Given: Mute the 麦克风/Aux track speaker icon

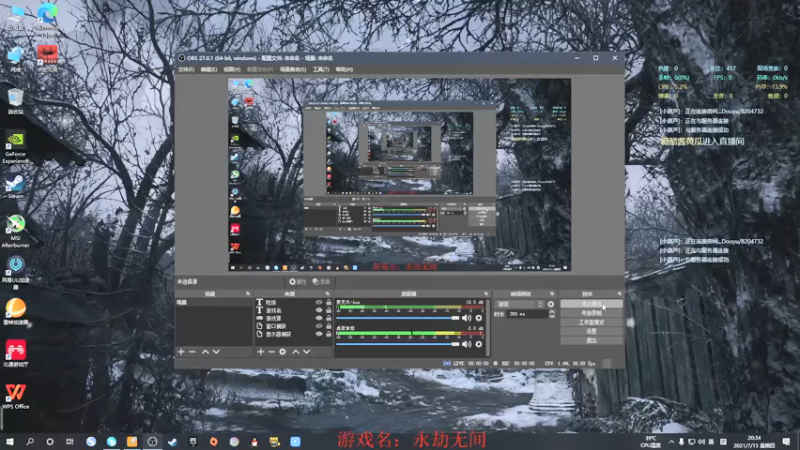Looking at the screenshot, I should point(466,318).
